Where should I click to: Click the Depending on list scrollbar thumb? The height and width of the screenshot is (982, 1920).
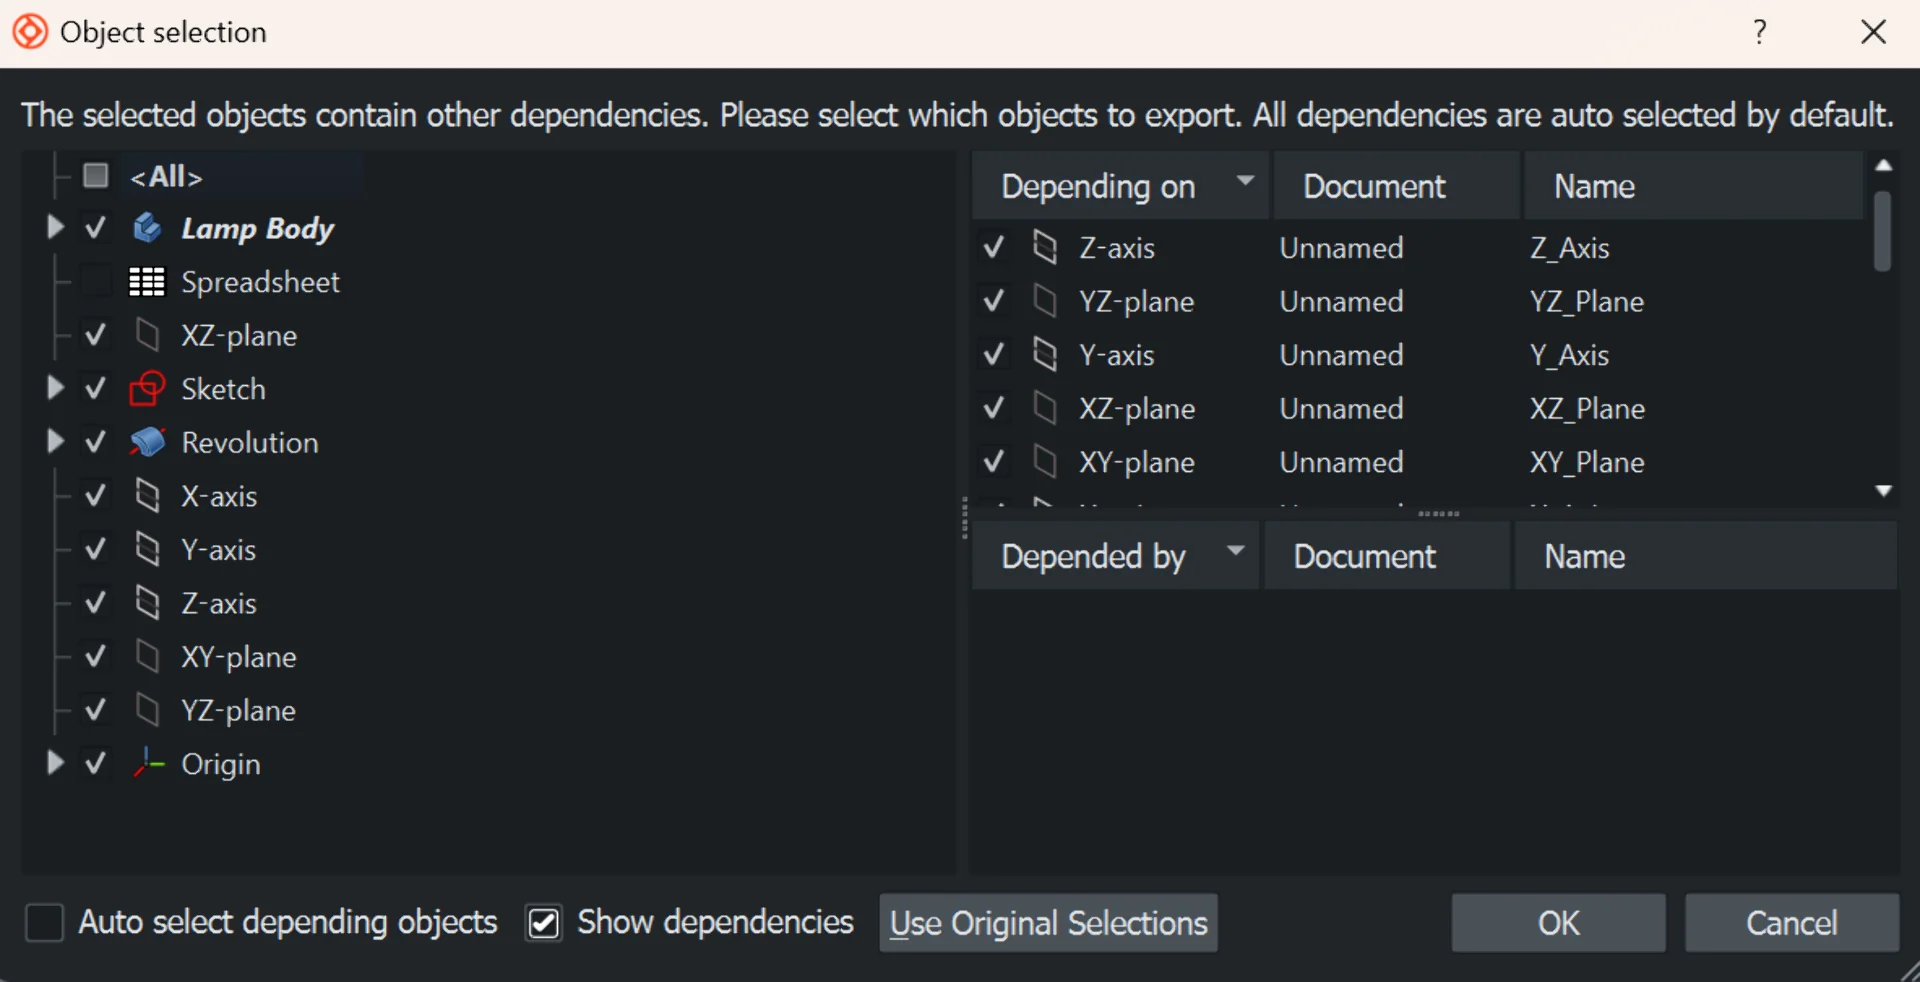point(1882,232)
